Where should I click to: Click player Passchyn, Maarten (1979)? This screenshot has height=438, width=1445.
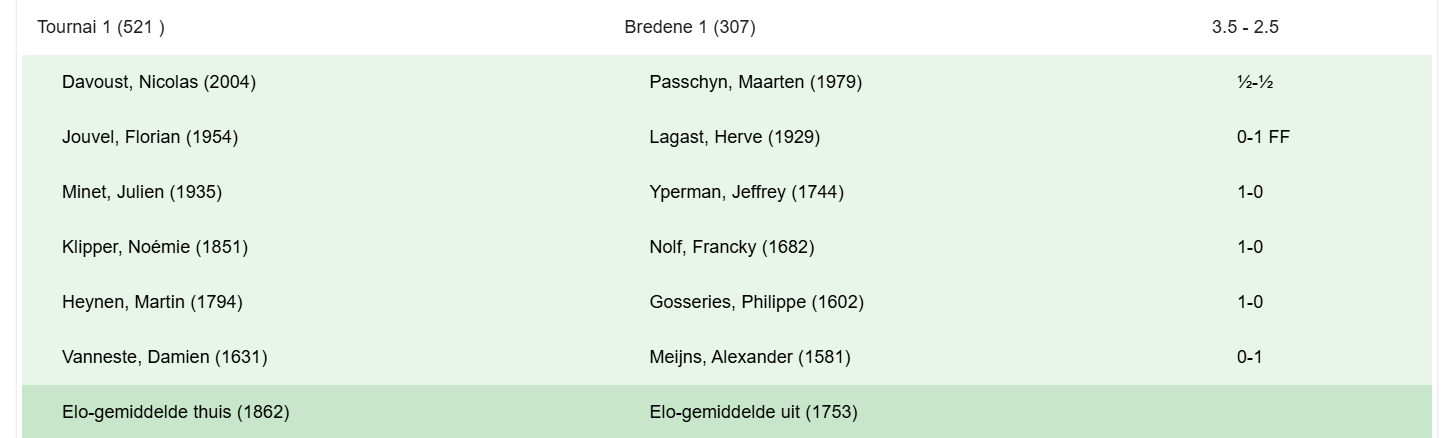[755, 82]
